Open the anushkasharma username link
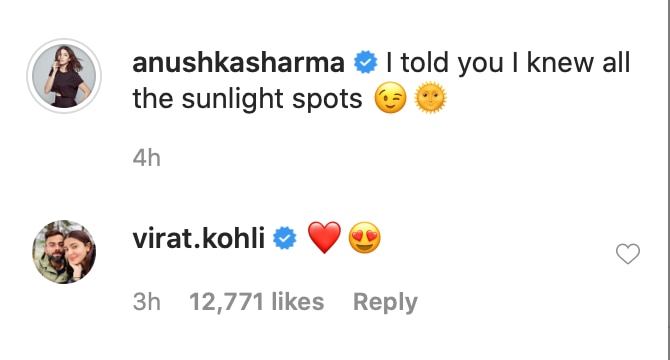670x360 pixels. (x=238, y=62)
